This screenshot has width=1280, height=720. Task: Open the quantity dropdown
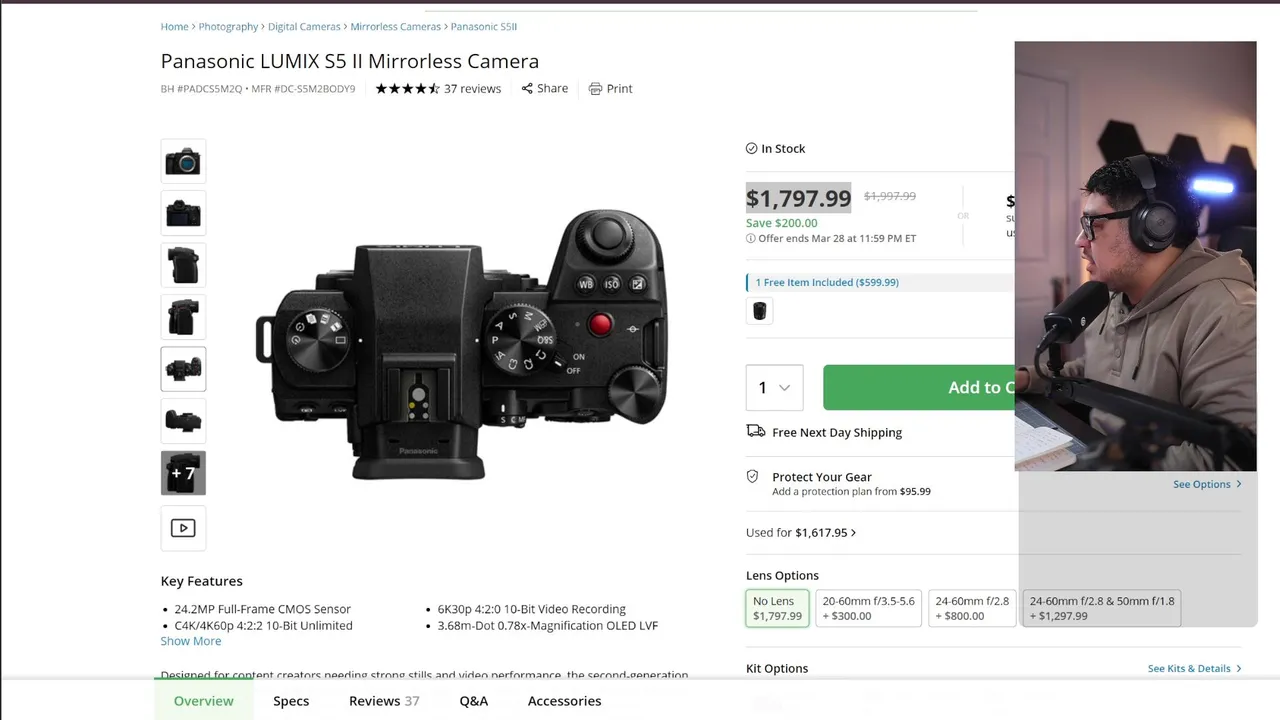pos(774,388)
